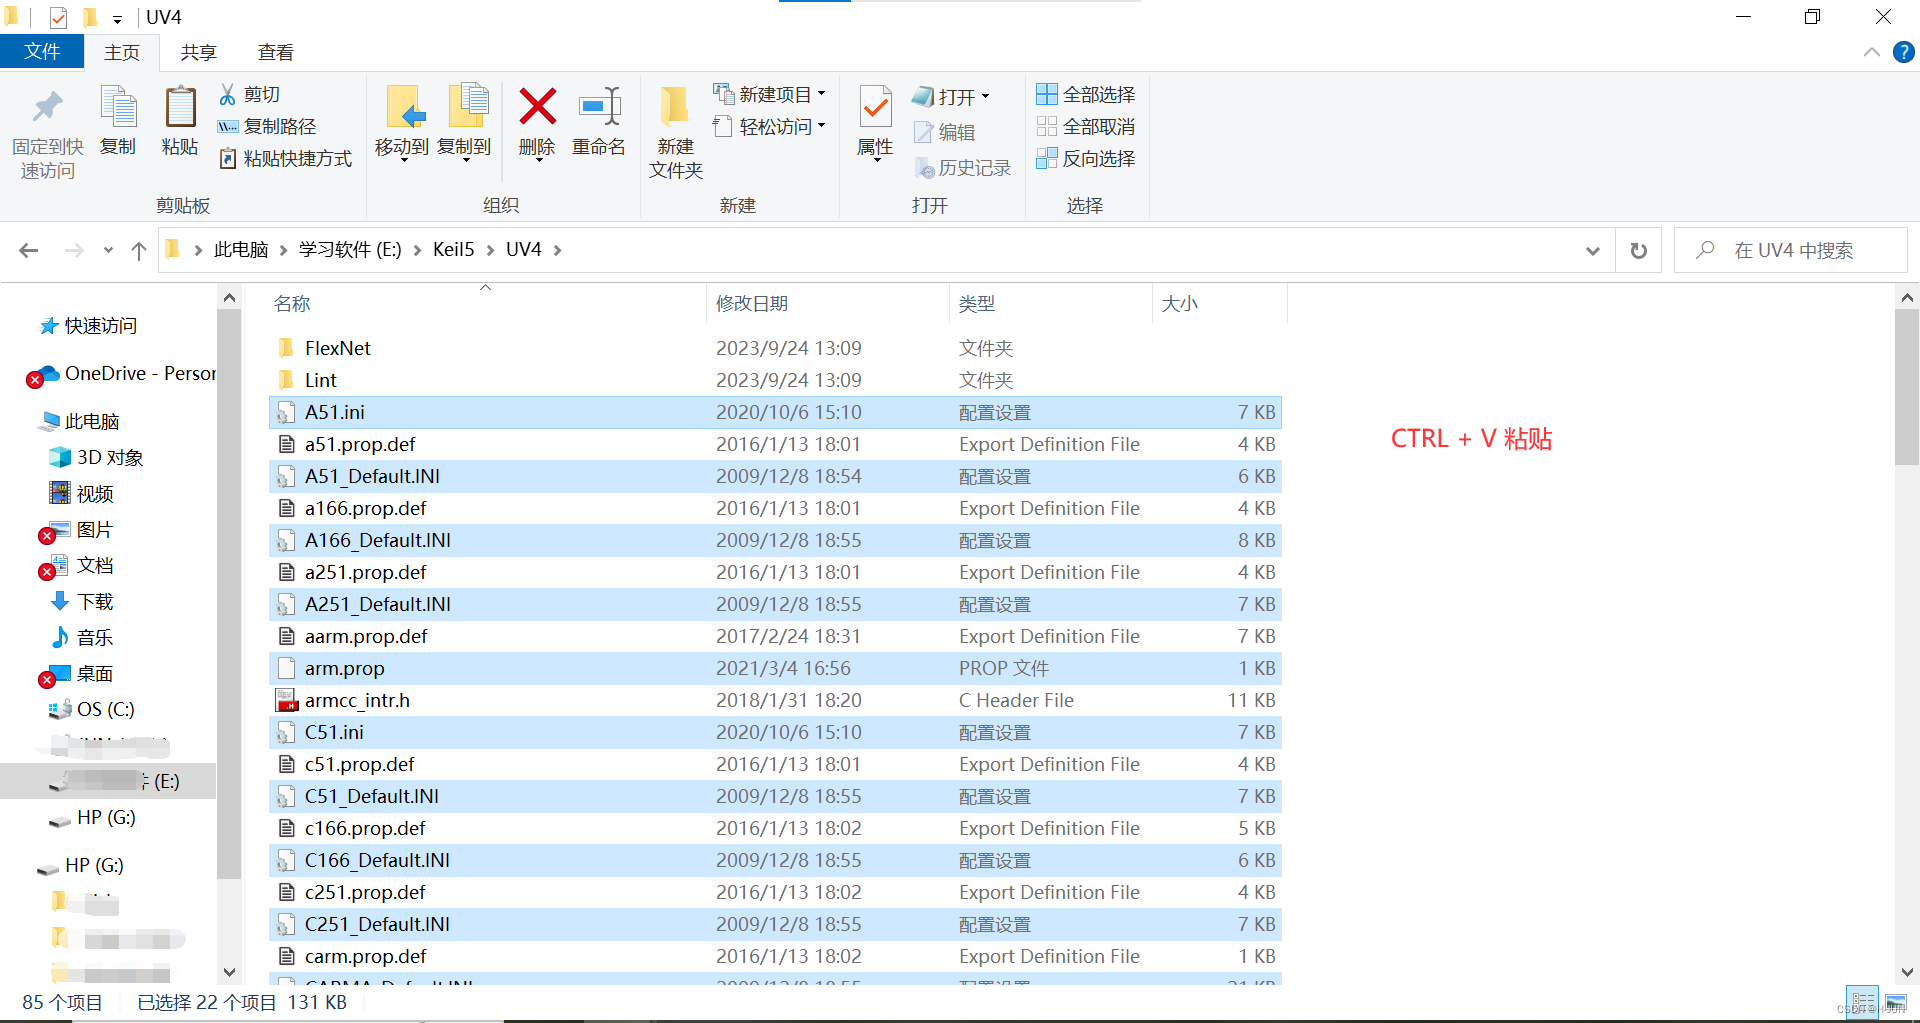Click the Pin to Quick Access icon
This screenshot has height=1023, width=1920.
coord(47,107)
